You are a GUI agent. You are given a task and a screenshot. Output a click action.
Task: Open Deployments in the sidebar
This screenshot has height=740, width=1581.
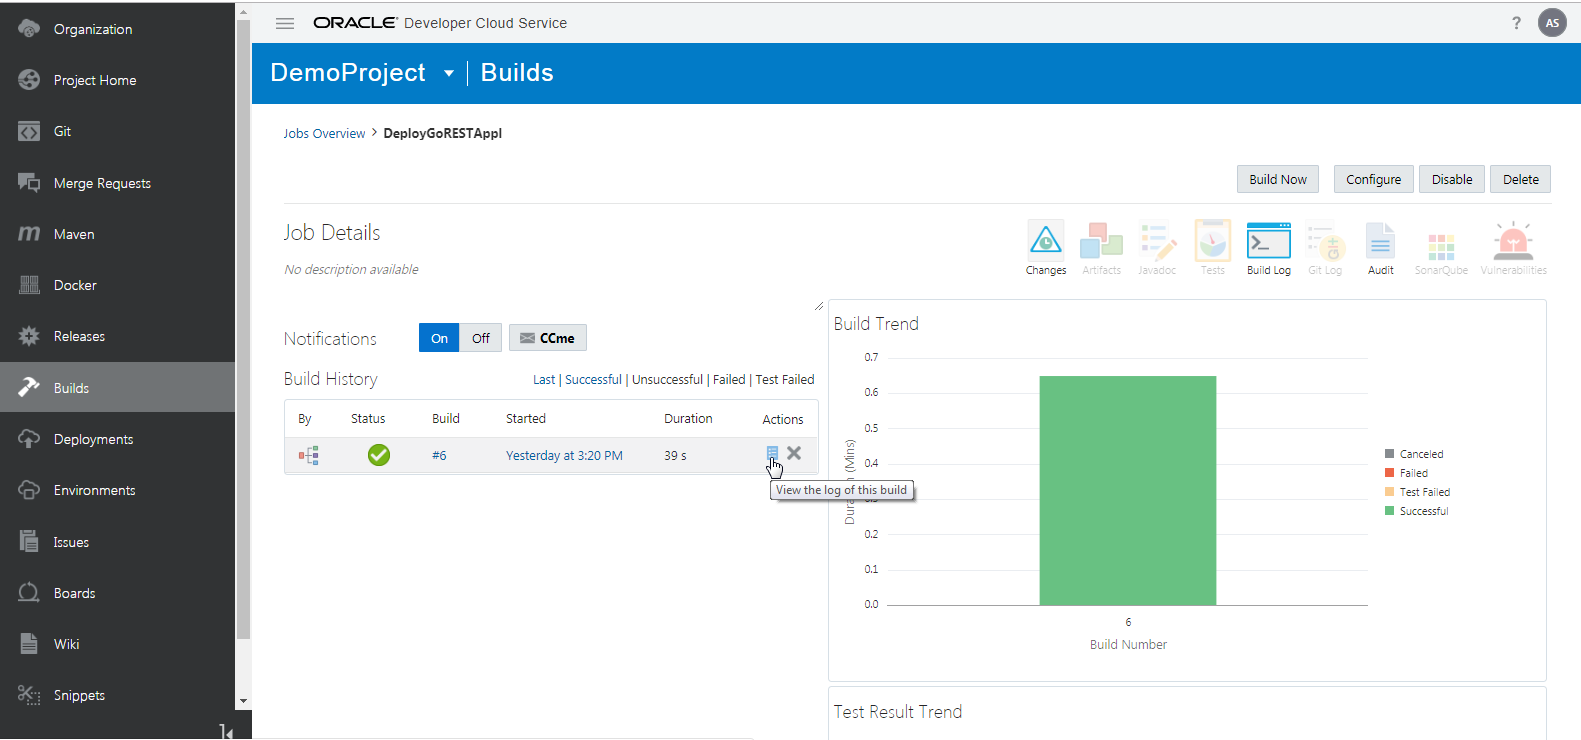tap(93, 439)
